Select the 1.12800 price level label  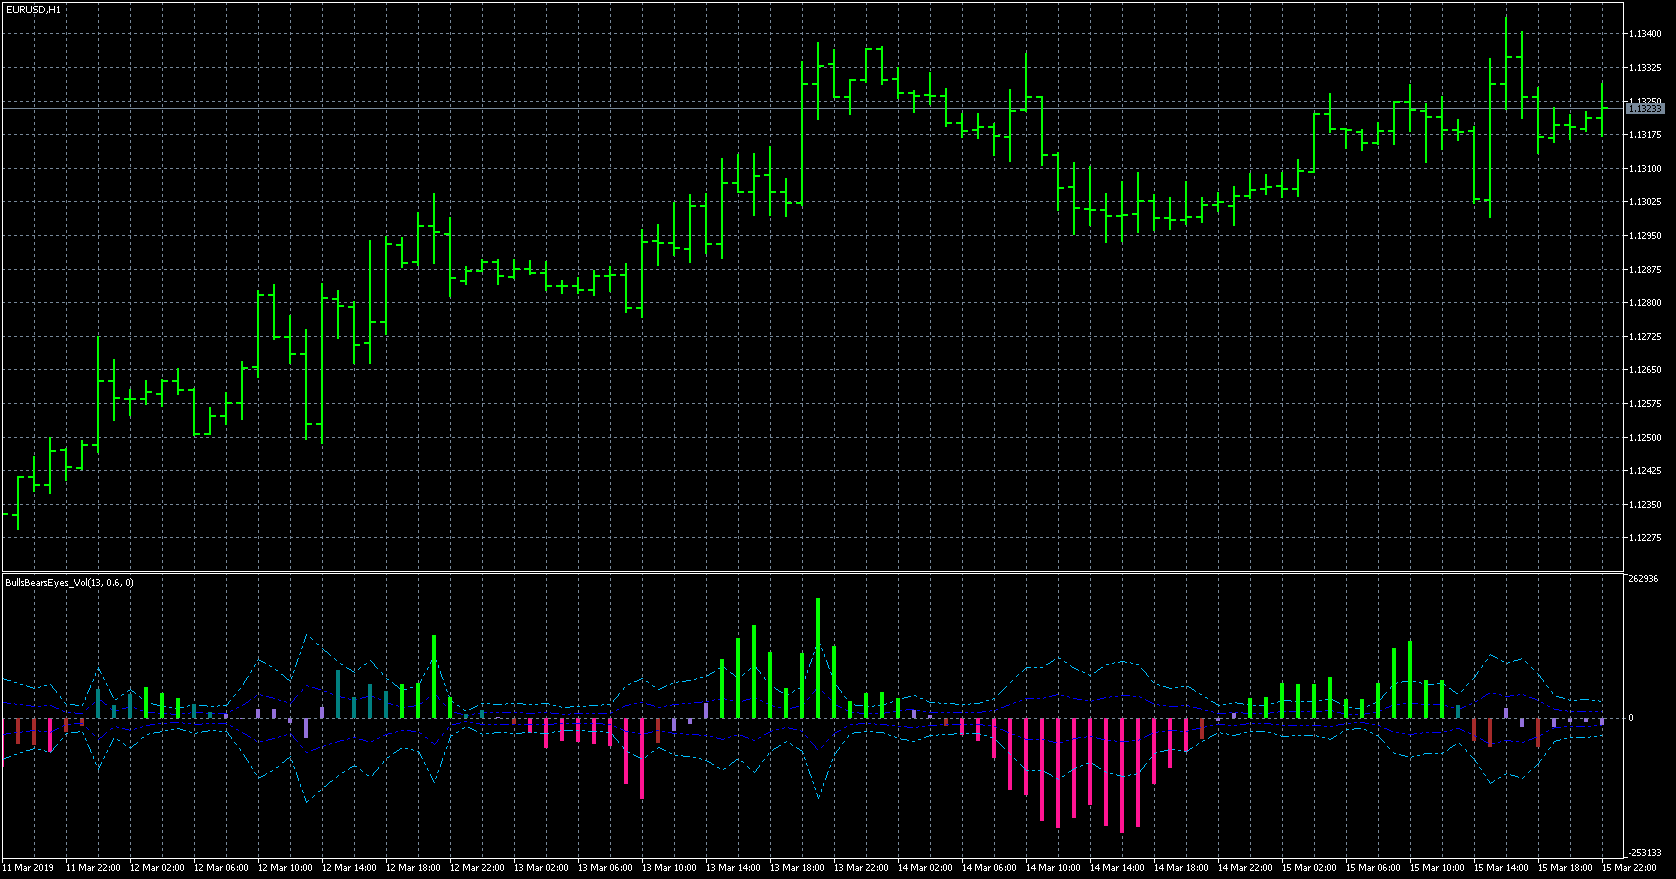pos(1645,303)
